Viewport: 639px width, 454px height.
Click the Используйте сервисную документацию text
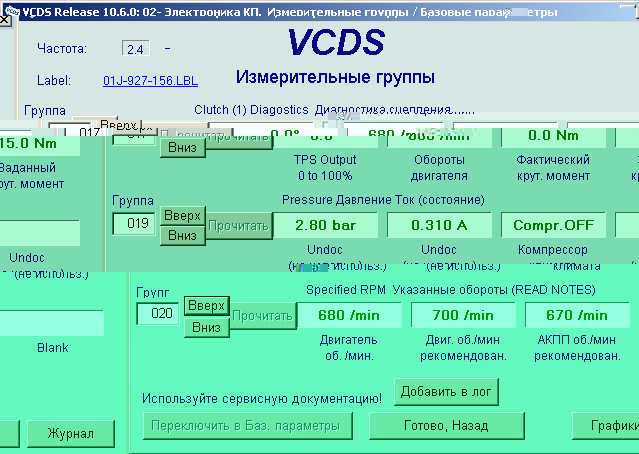tap(262, 398)
